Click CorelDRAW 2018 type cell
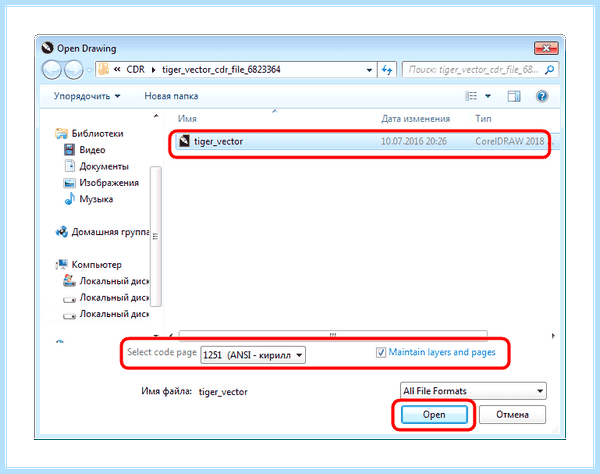The image size is (600, 474). click(510, 142)
